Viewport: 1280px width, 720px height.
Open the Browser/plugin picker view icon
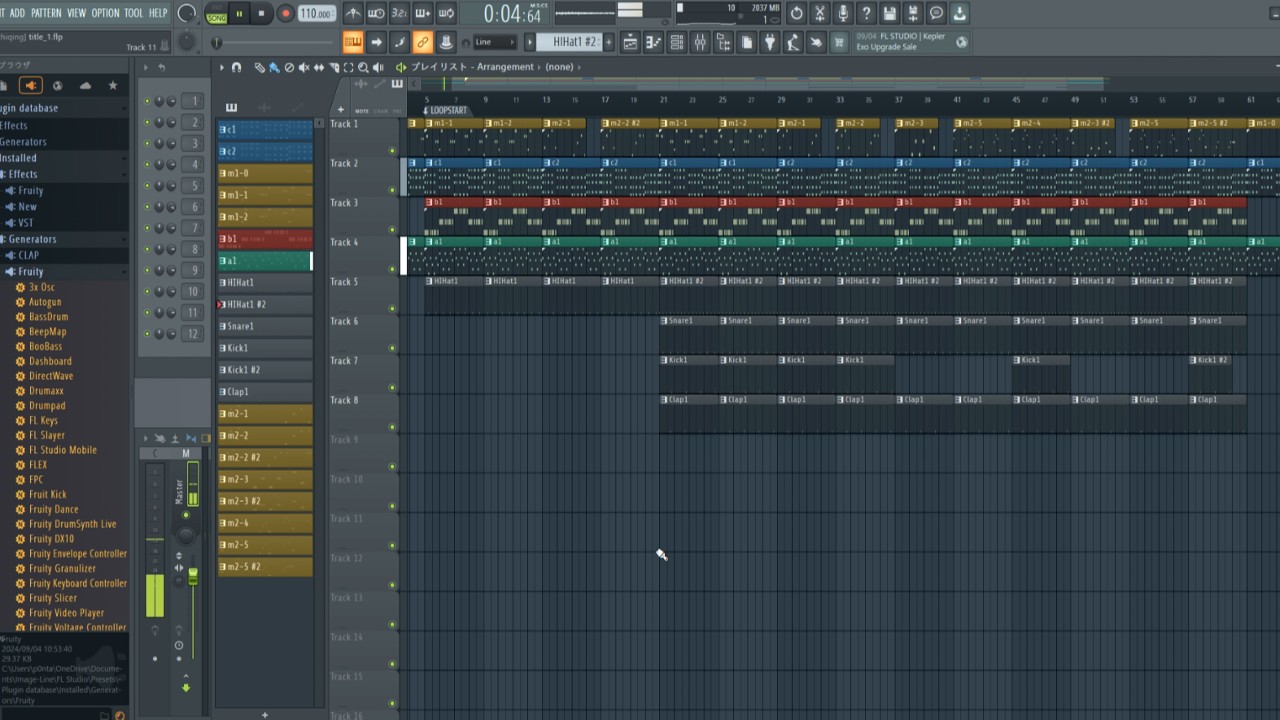[722, 42]
